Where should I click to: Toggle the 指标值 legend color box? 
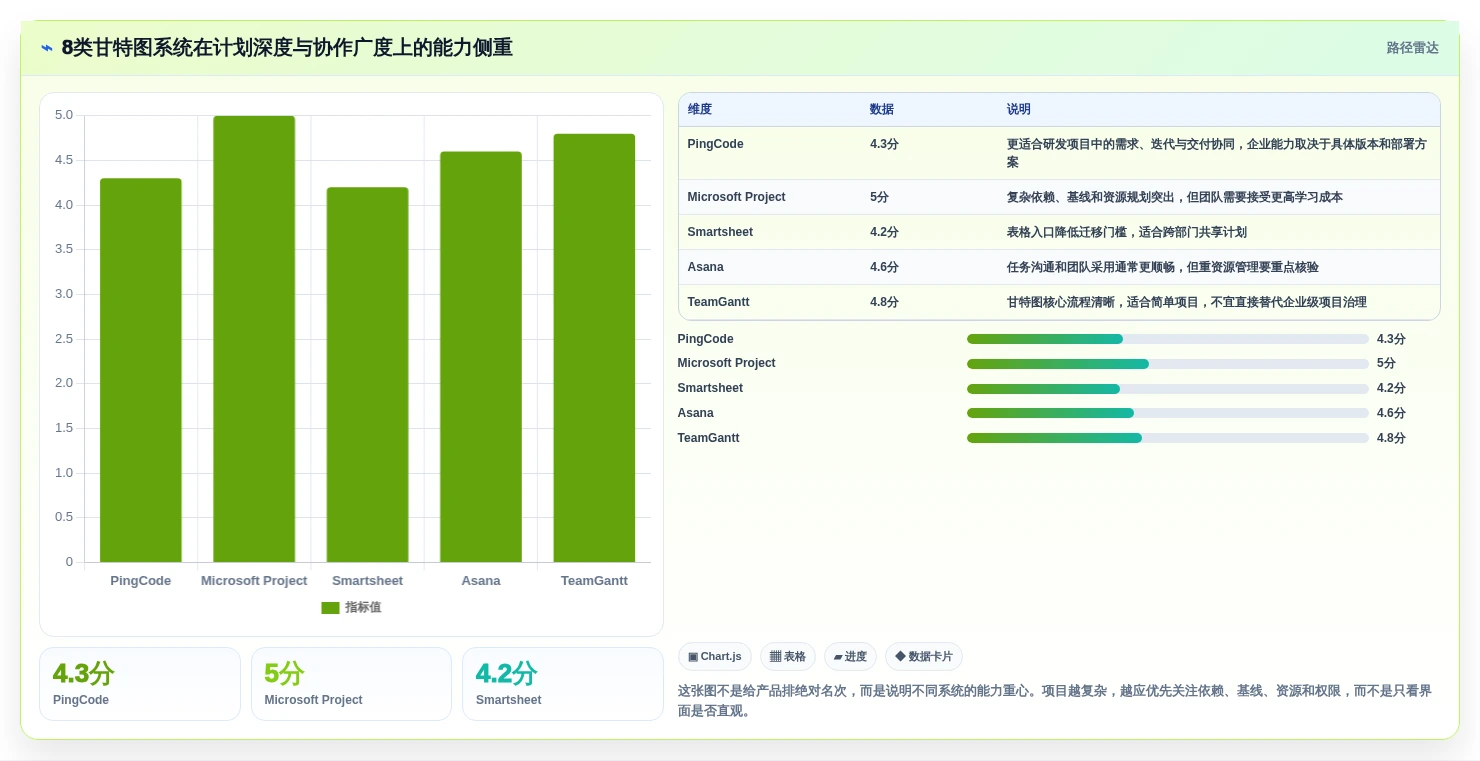330,608
